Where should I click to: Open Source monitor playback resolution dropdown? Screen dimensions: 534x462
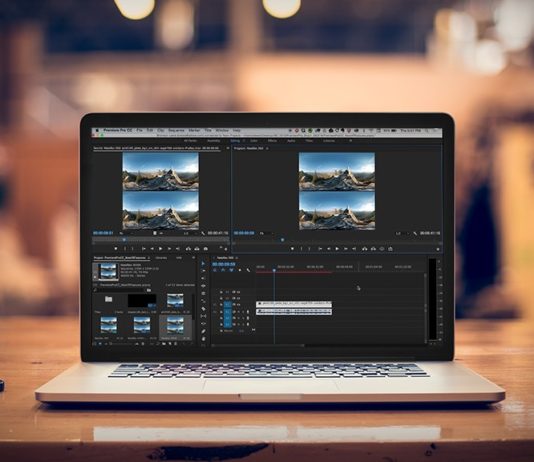(190, 234)
